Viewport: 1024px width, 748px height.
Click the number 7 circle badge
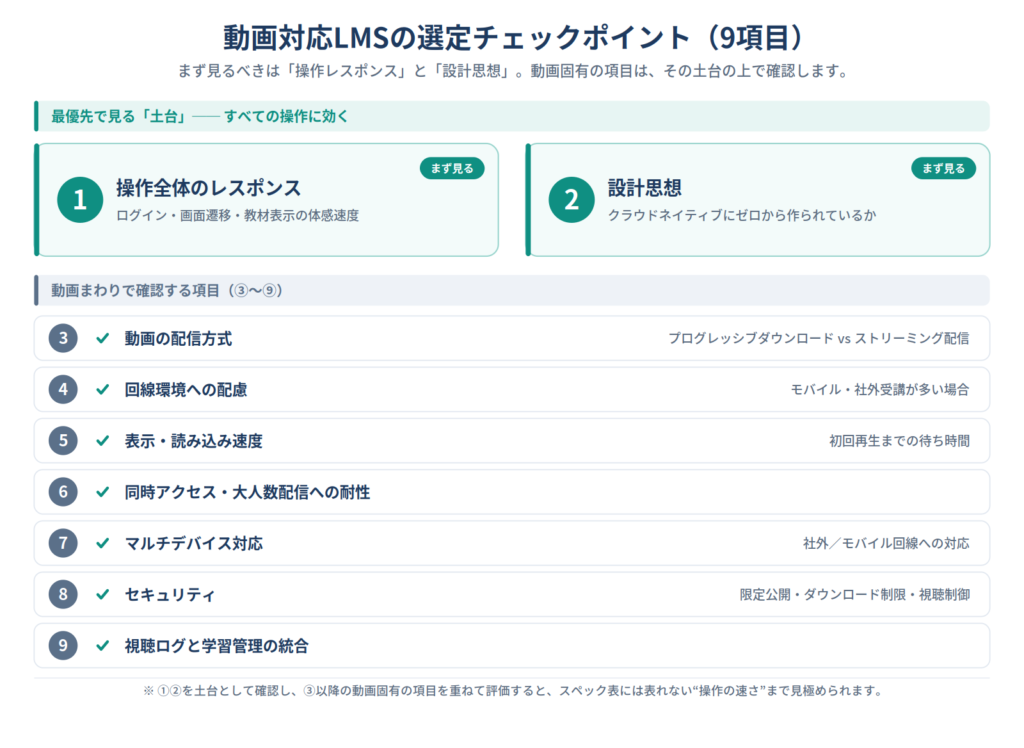click(x=63, y=543)
